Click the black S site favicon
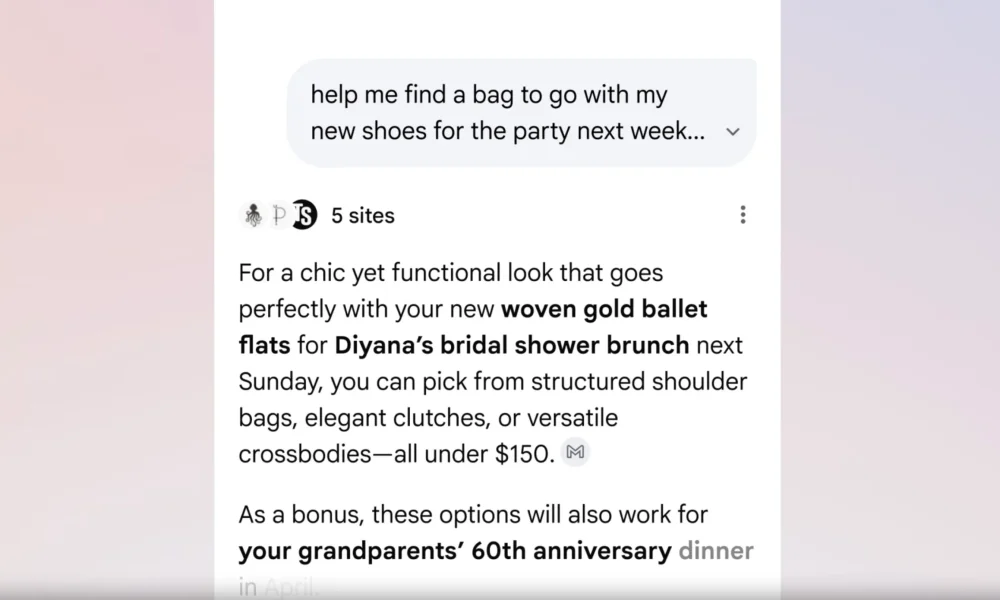The image size is (1000, 600). tap(304, 215)
